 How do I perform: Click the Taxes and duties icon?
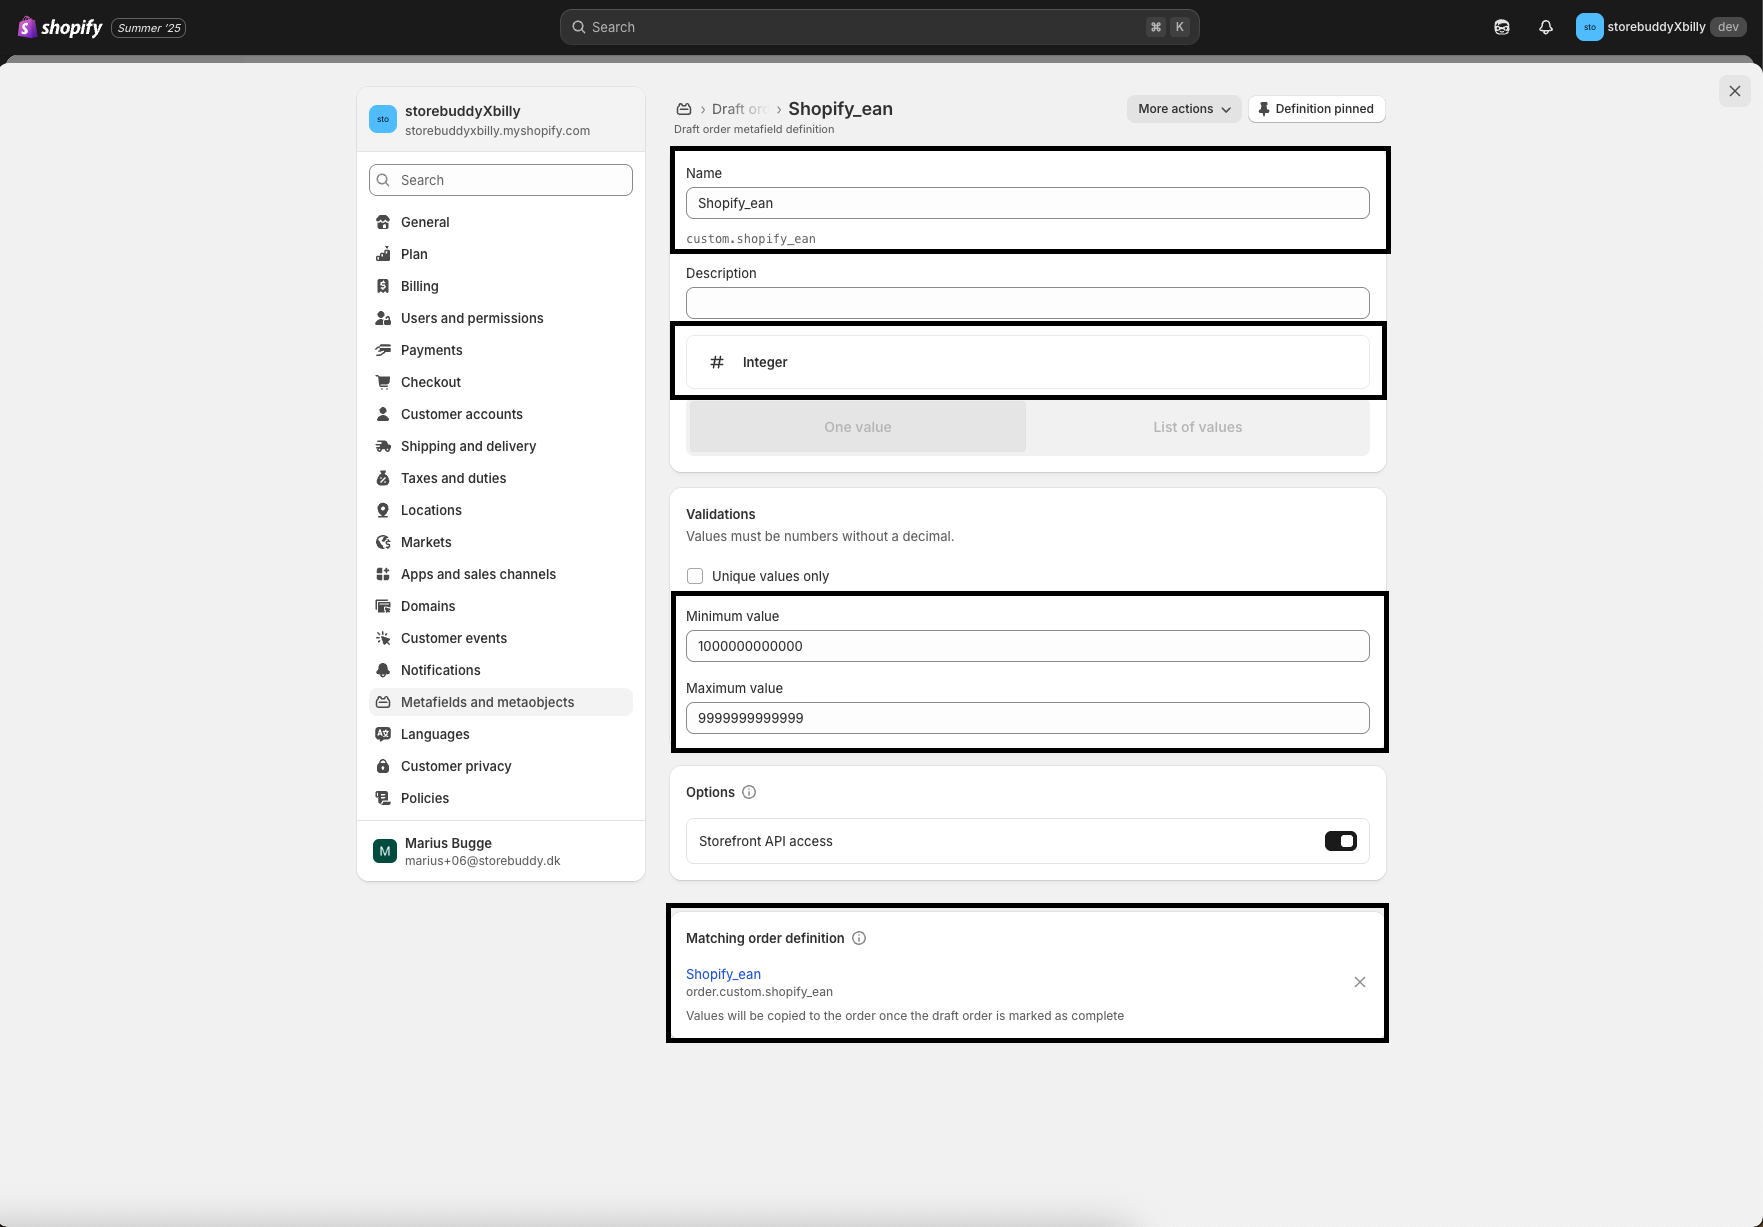(383, 478)
